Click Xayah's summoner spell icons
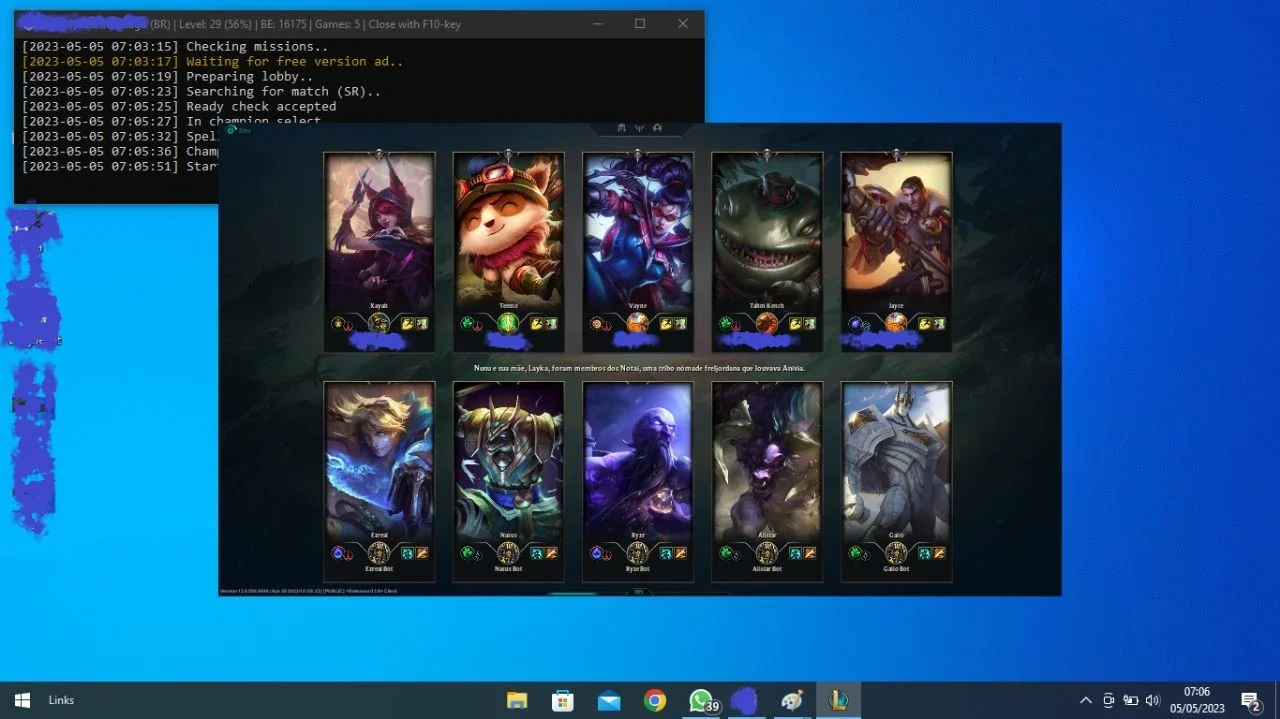 415,323
